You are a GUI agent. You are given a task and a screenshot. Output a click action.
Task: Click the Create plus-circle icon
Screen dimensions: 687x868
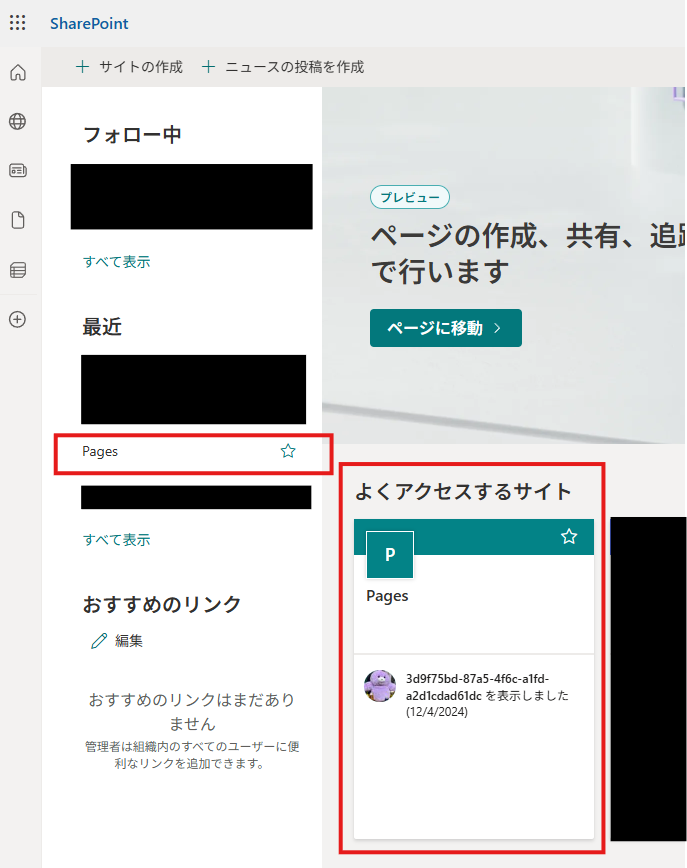18,319
